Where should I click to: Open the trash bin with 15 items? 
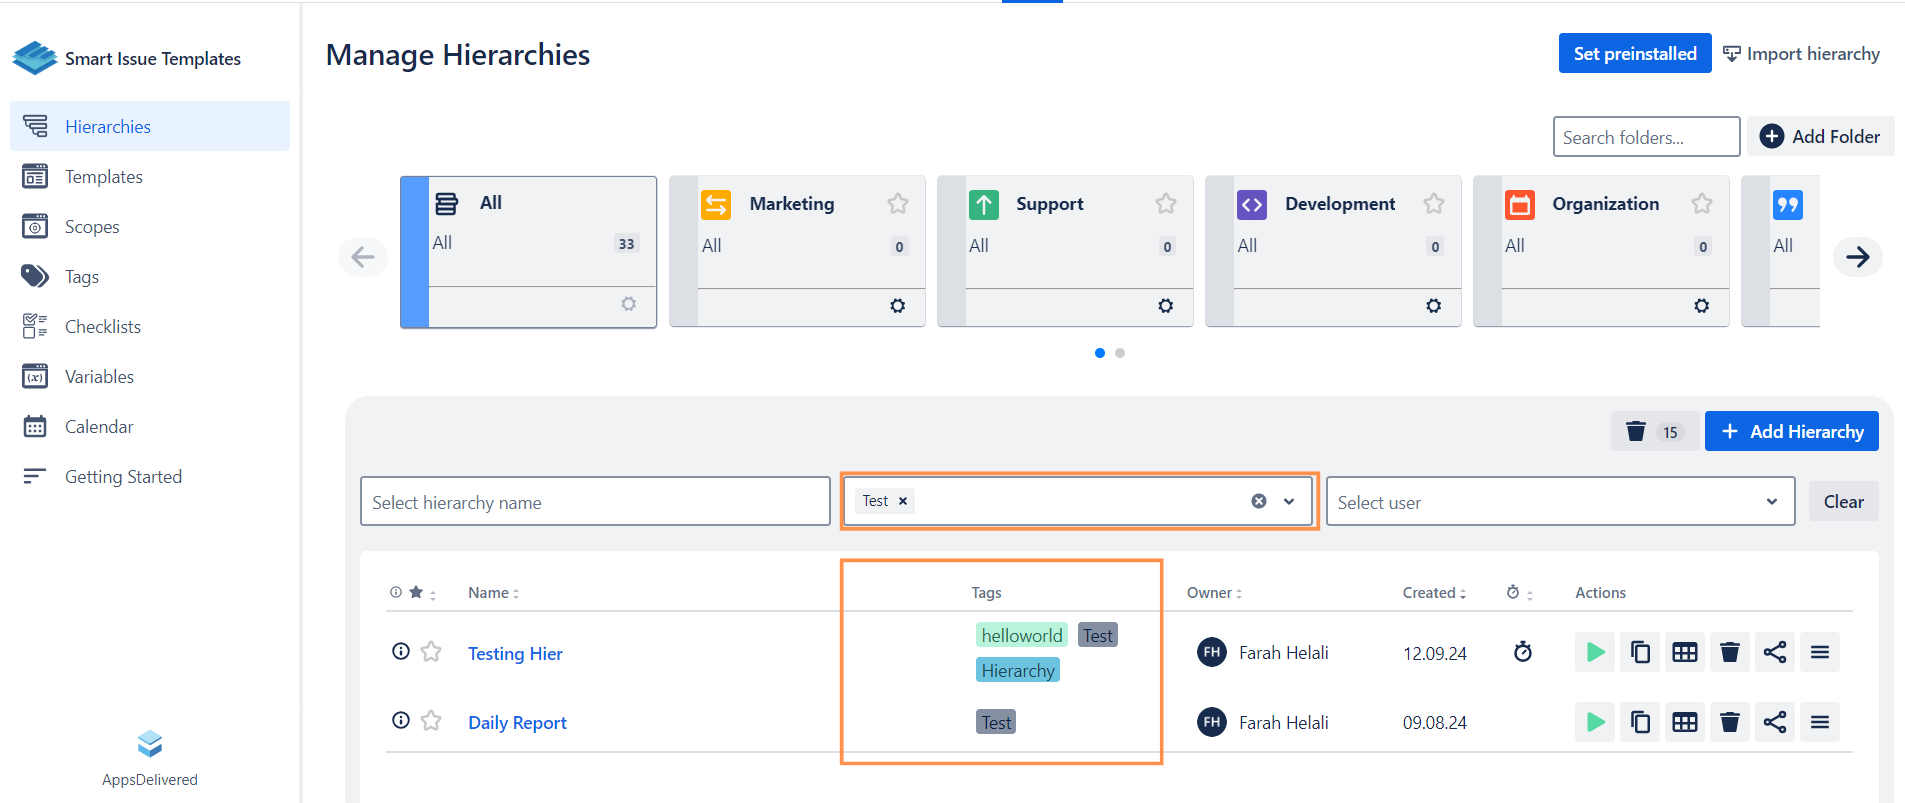[1654, 432]
